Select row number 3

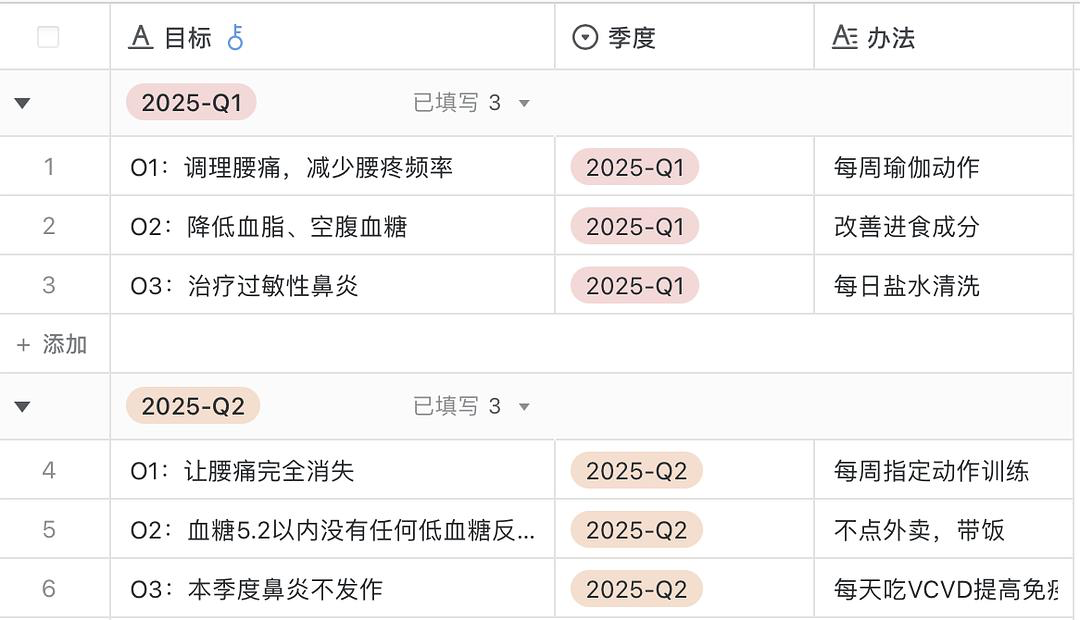tap(49, 285)
